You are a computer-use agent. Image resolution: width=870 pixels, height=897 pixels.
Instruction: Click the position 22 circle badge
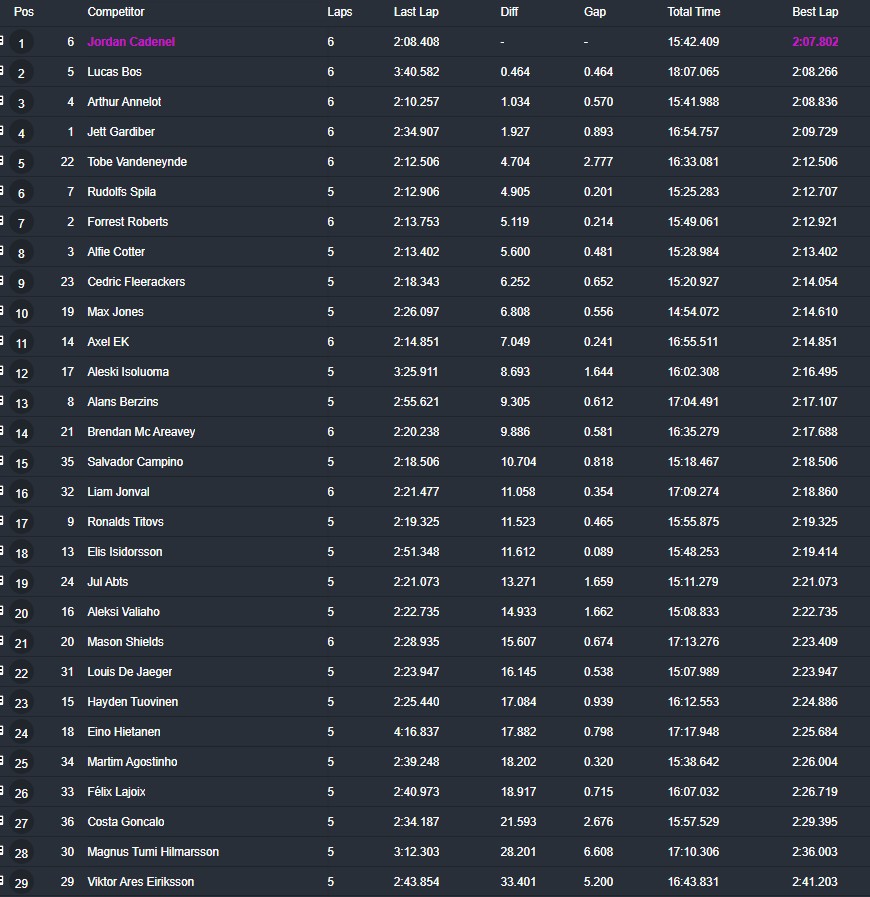21,673
